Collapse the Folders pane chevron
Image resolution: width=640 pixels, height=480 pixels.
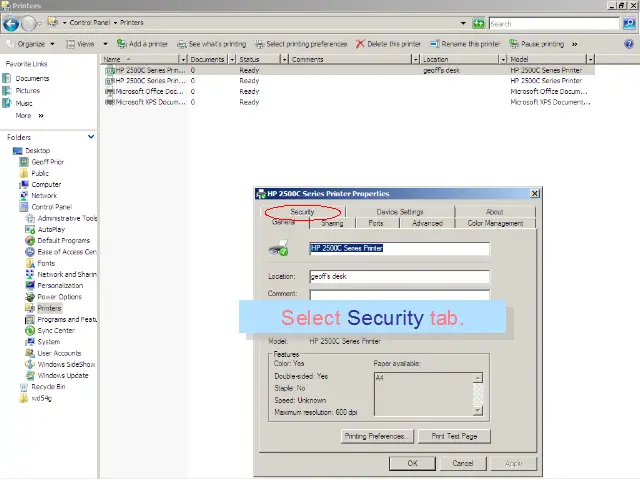pos(91,137)
